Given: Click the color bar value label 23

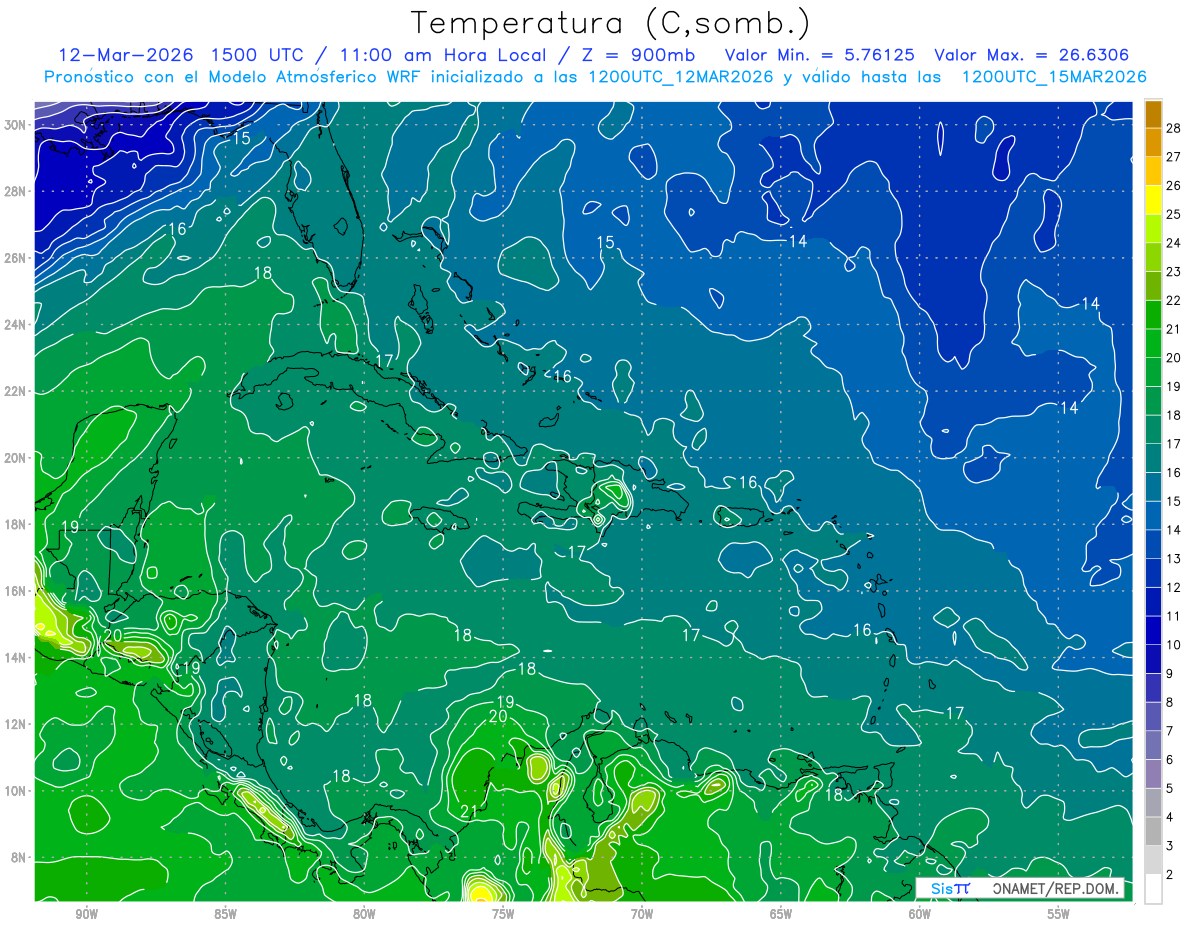Looking at the screenshot, I should tap(1173, 271).
